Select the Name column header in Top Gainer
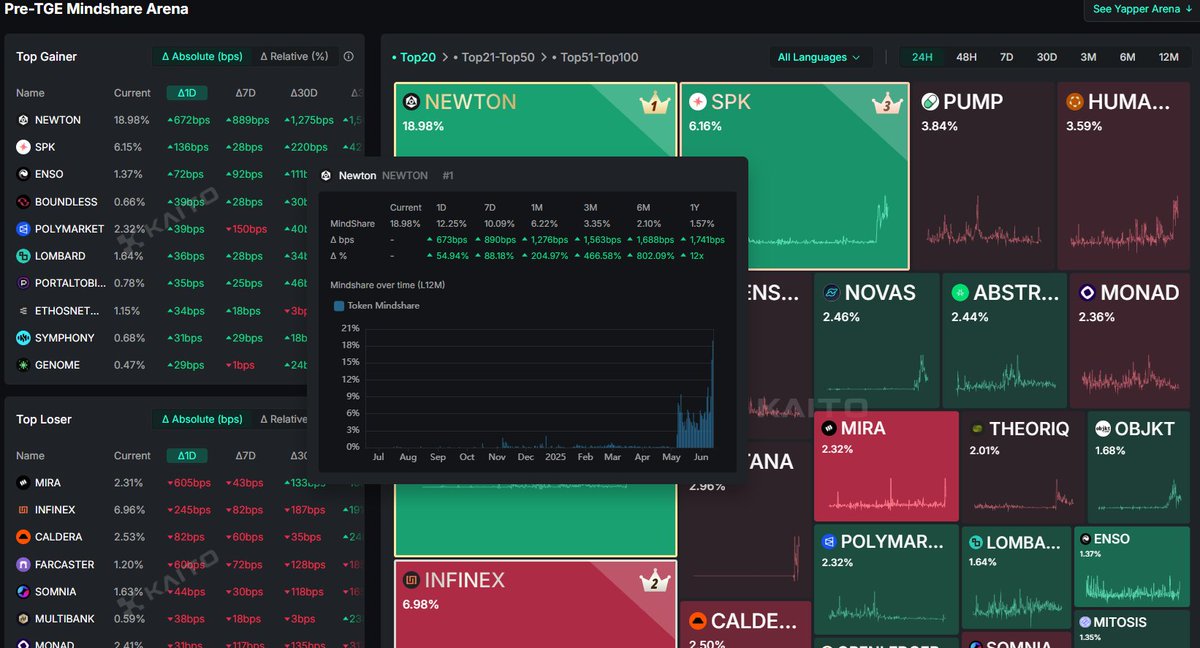1200x648 pixels. [30, 93]
